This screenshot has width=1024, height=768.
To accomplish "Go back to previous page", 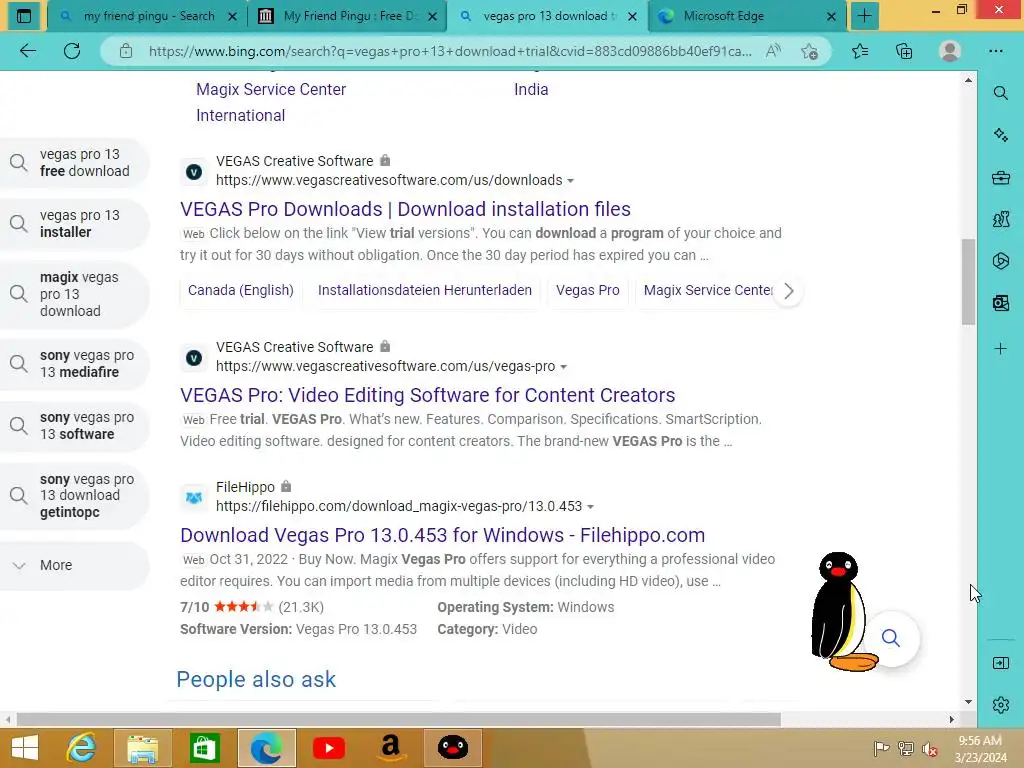I will coord(27,51).
